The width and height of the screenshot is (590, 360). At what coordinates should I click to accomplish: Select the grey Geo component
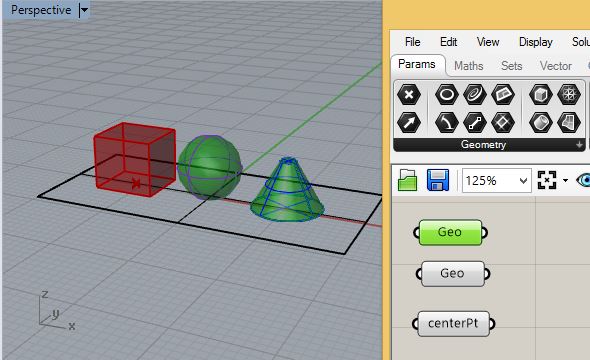tap(453, 273)
